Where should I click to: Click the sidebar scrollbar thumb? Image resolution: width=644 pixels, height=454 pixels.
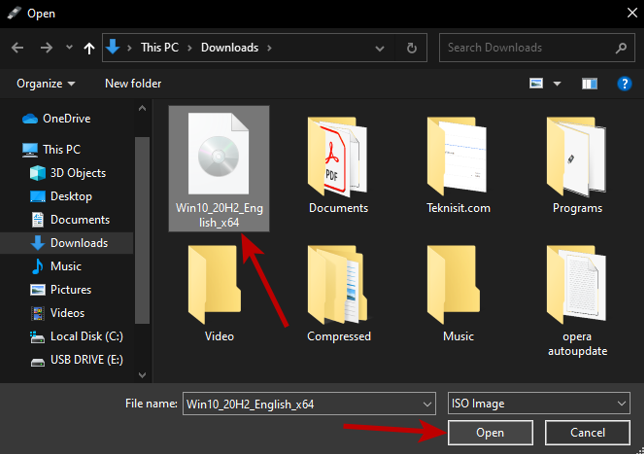click(x=142, y=230)
